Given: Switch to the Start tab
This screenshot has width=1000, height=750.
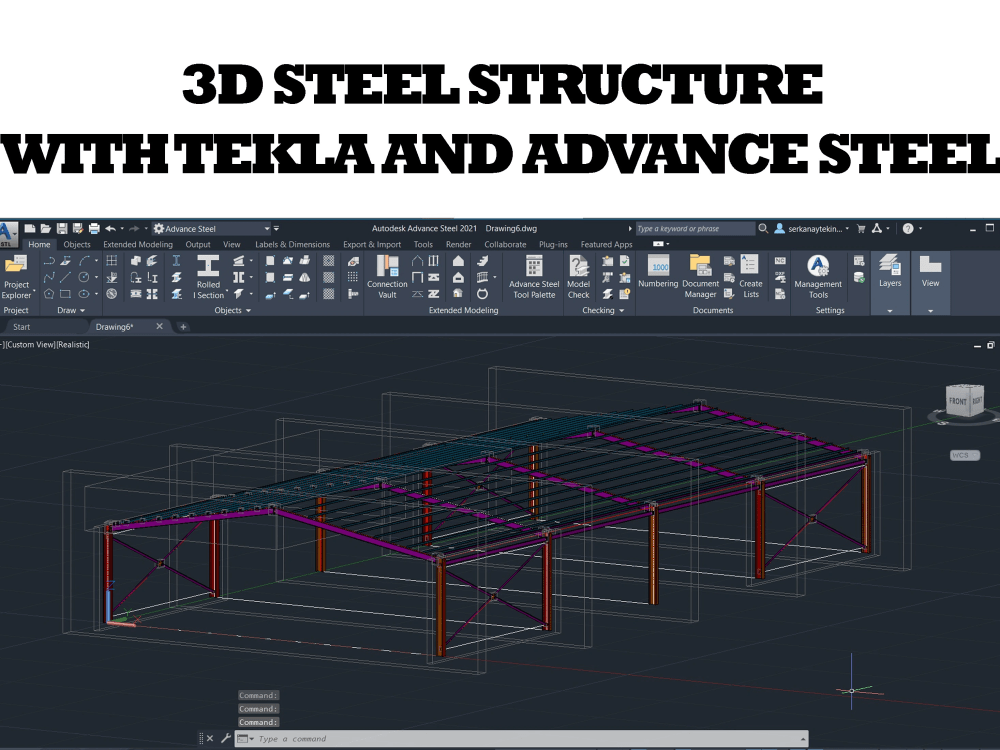Looking at the screenshot, I should pos(21,326).
